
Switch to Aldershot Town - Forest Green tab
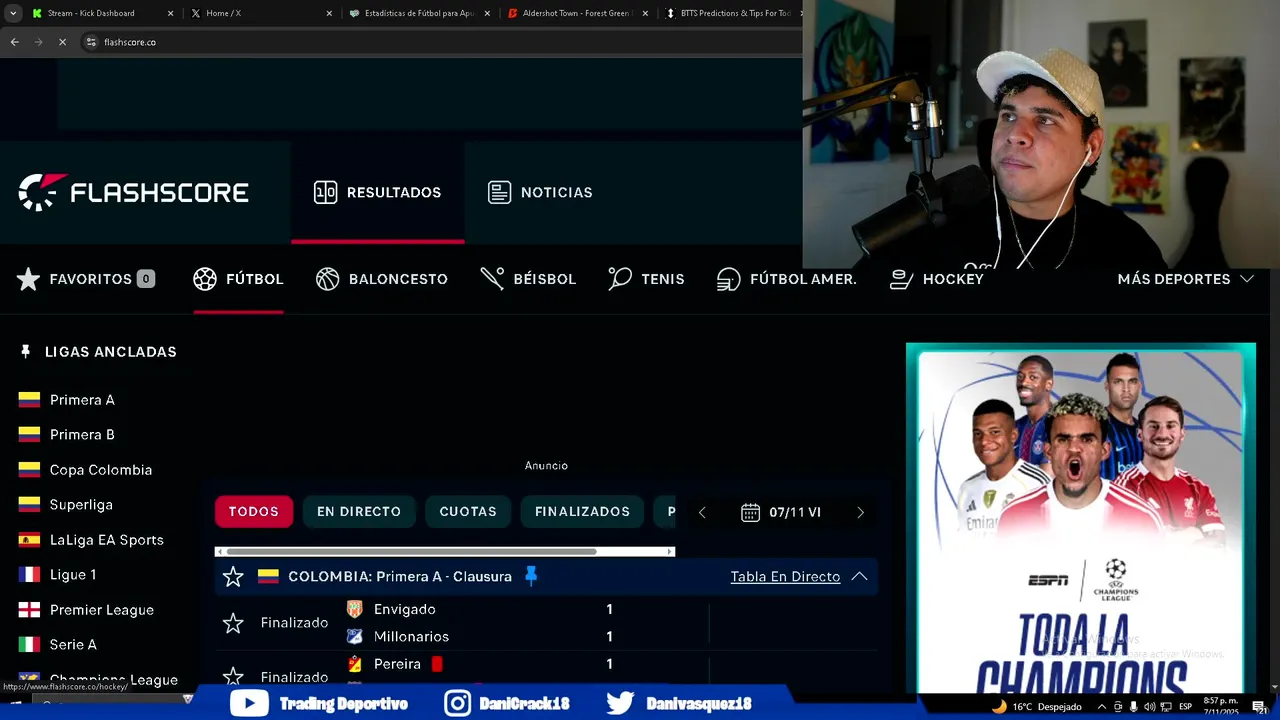pyautogui.click(x=578, y=13)
